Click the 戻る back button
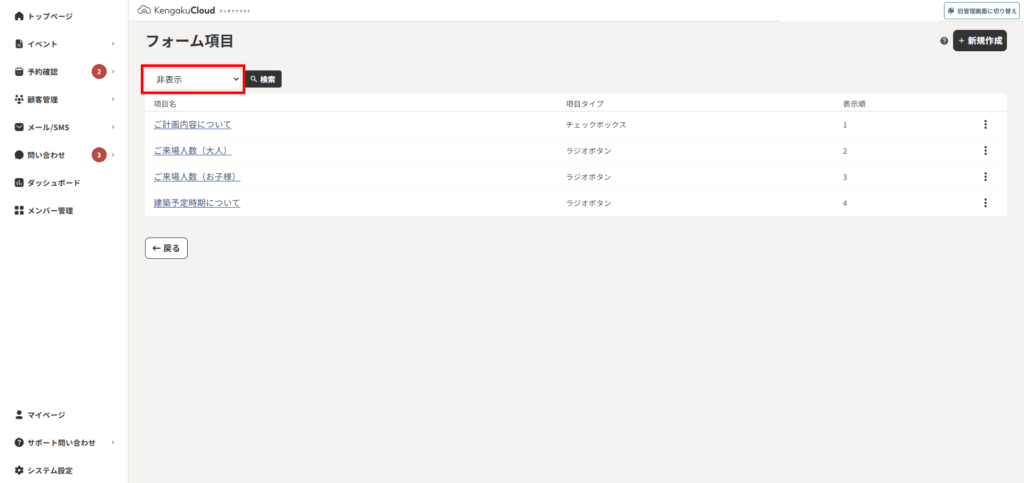The width and height of the screenshot is (1024, 483). coord(167,248)
